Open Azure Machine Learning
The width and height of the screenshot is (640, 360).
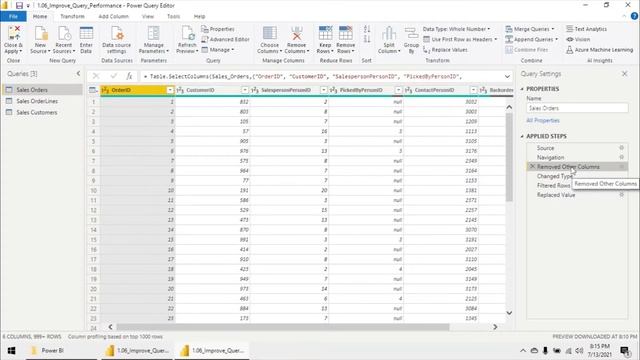599,50
